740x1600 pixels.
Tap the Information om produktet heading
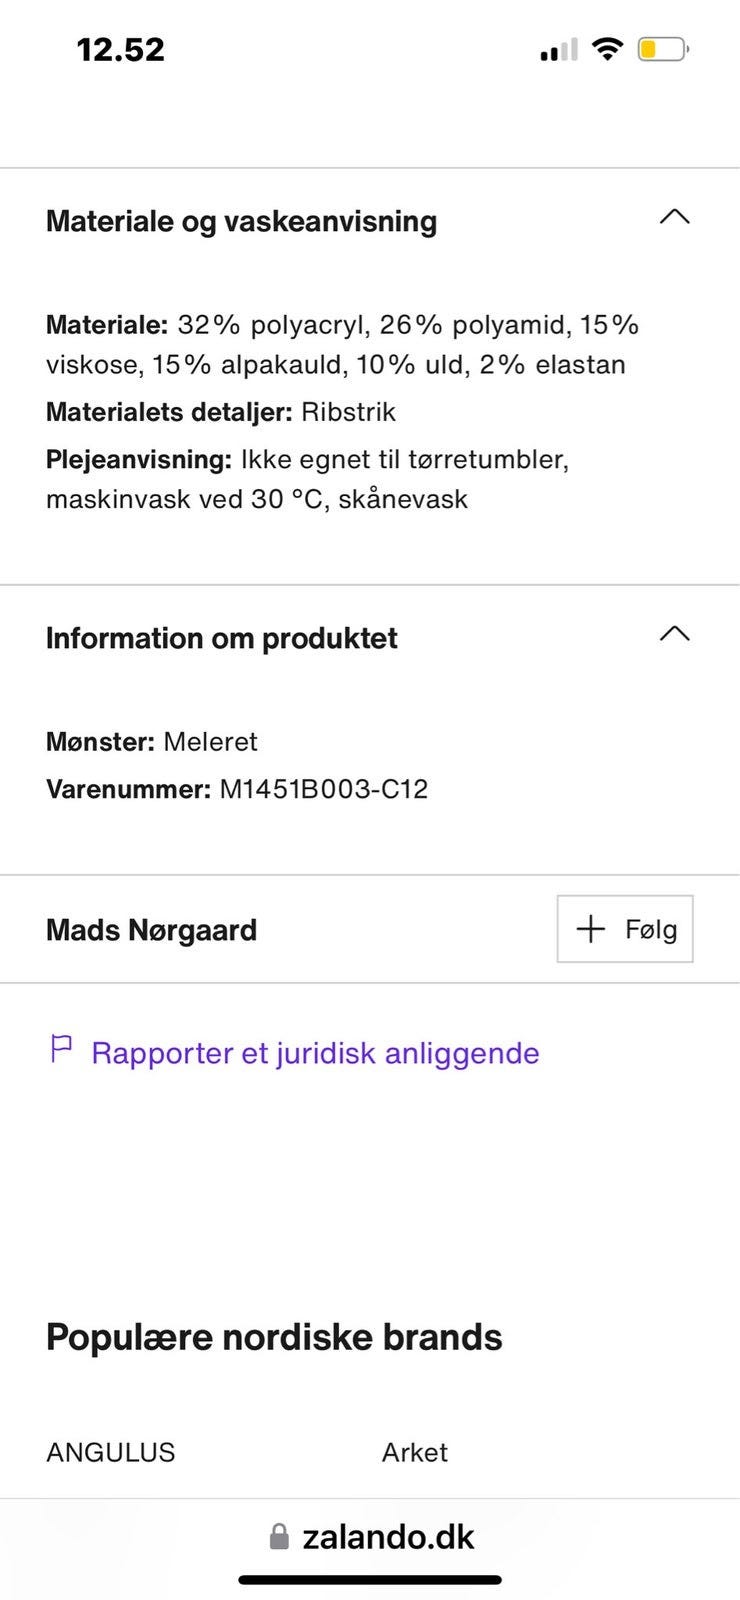click(221, 638)
